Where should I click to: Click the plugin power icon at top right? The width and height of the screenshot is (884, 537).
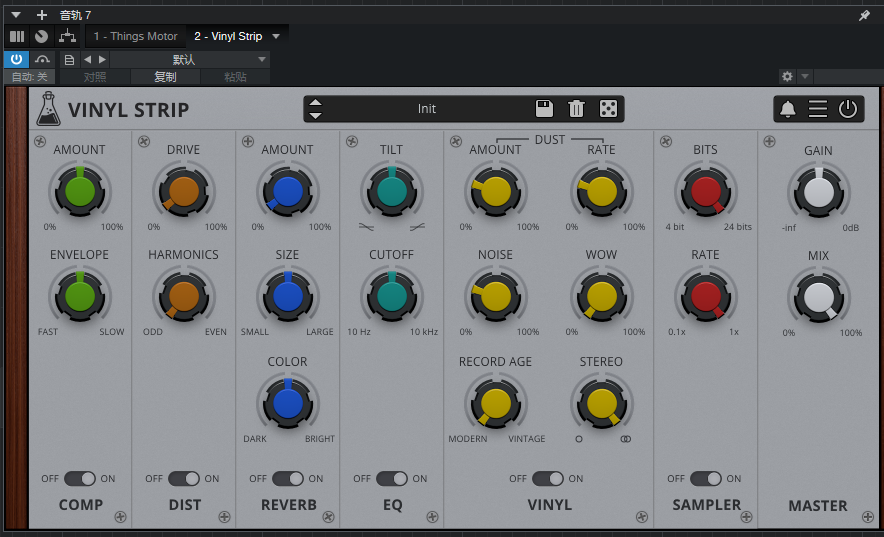[847, 109]
